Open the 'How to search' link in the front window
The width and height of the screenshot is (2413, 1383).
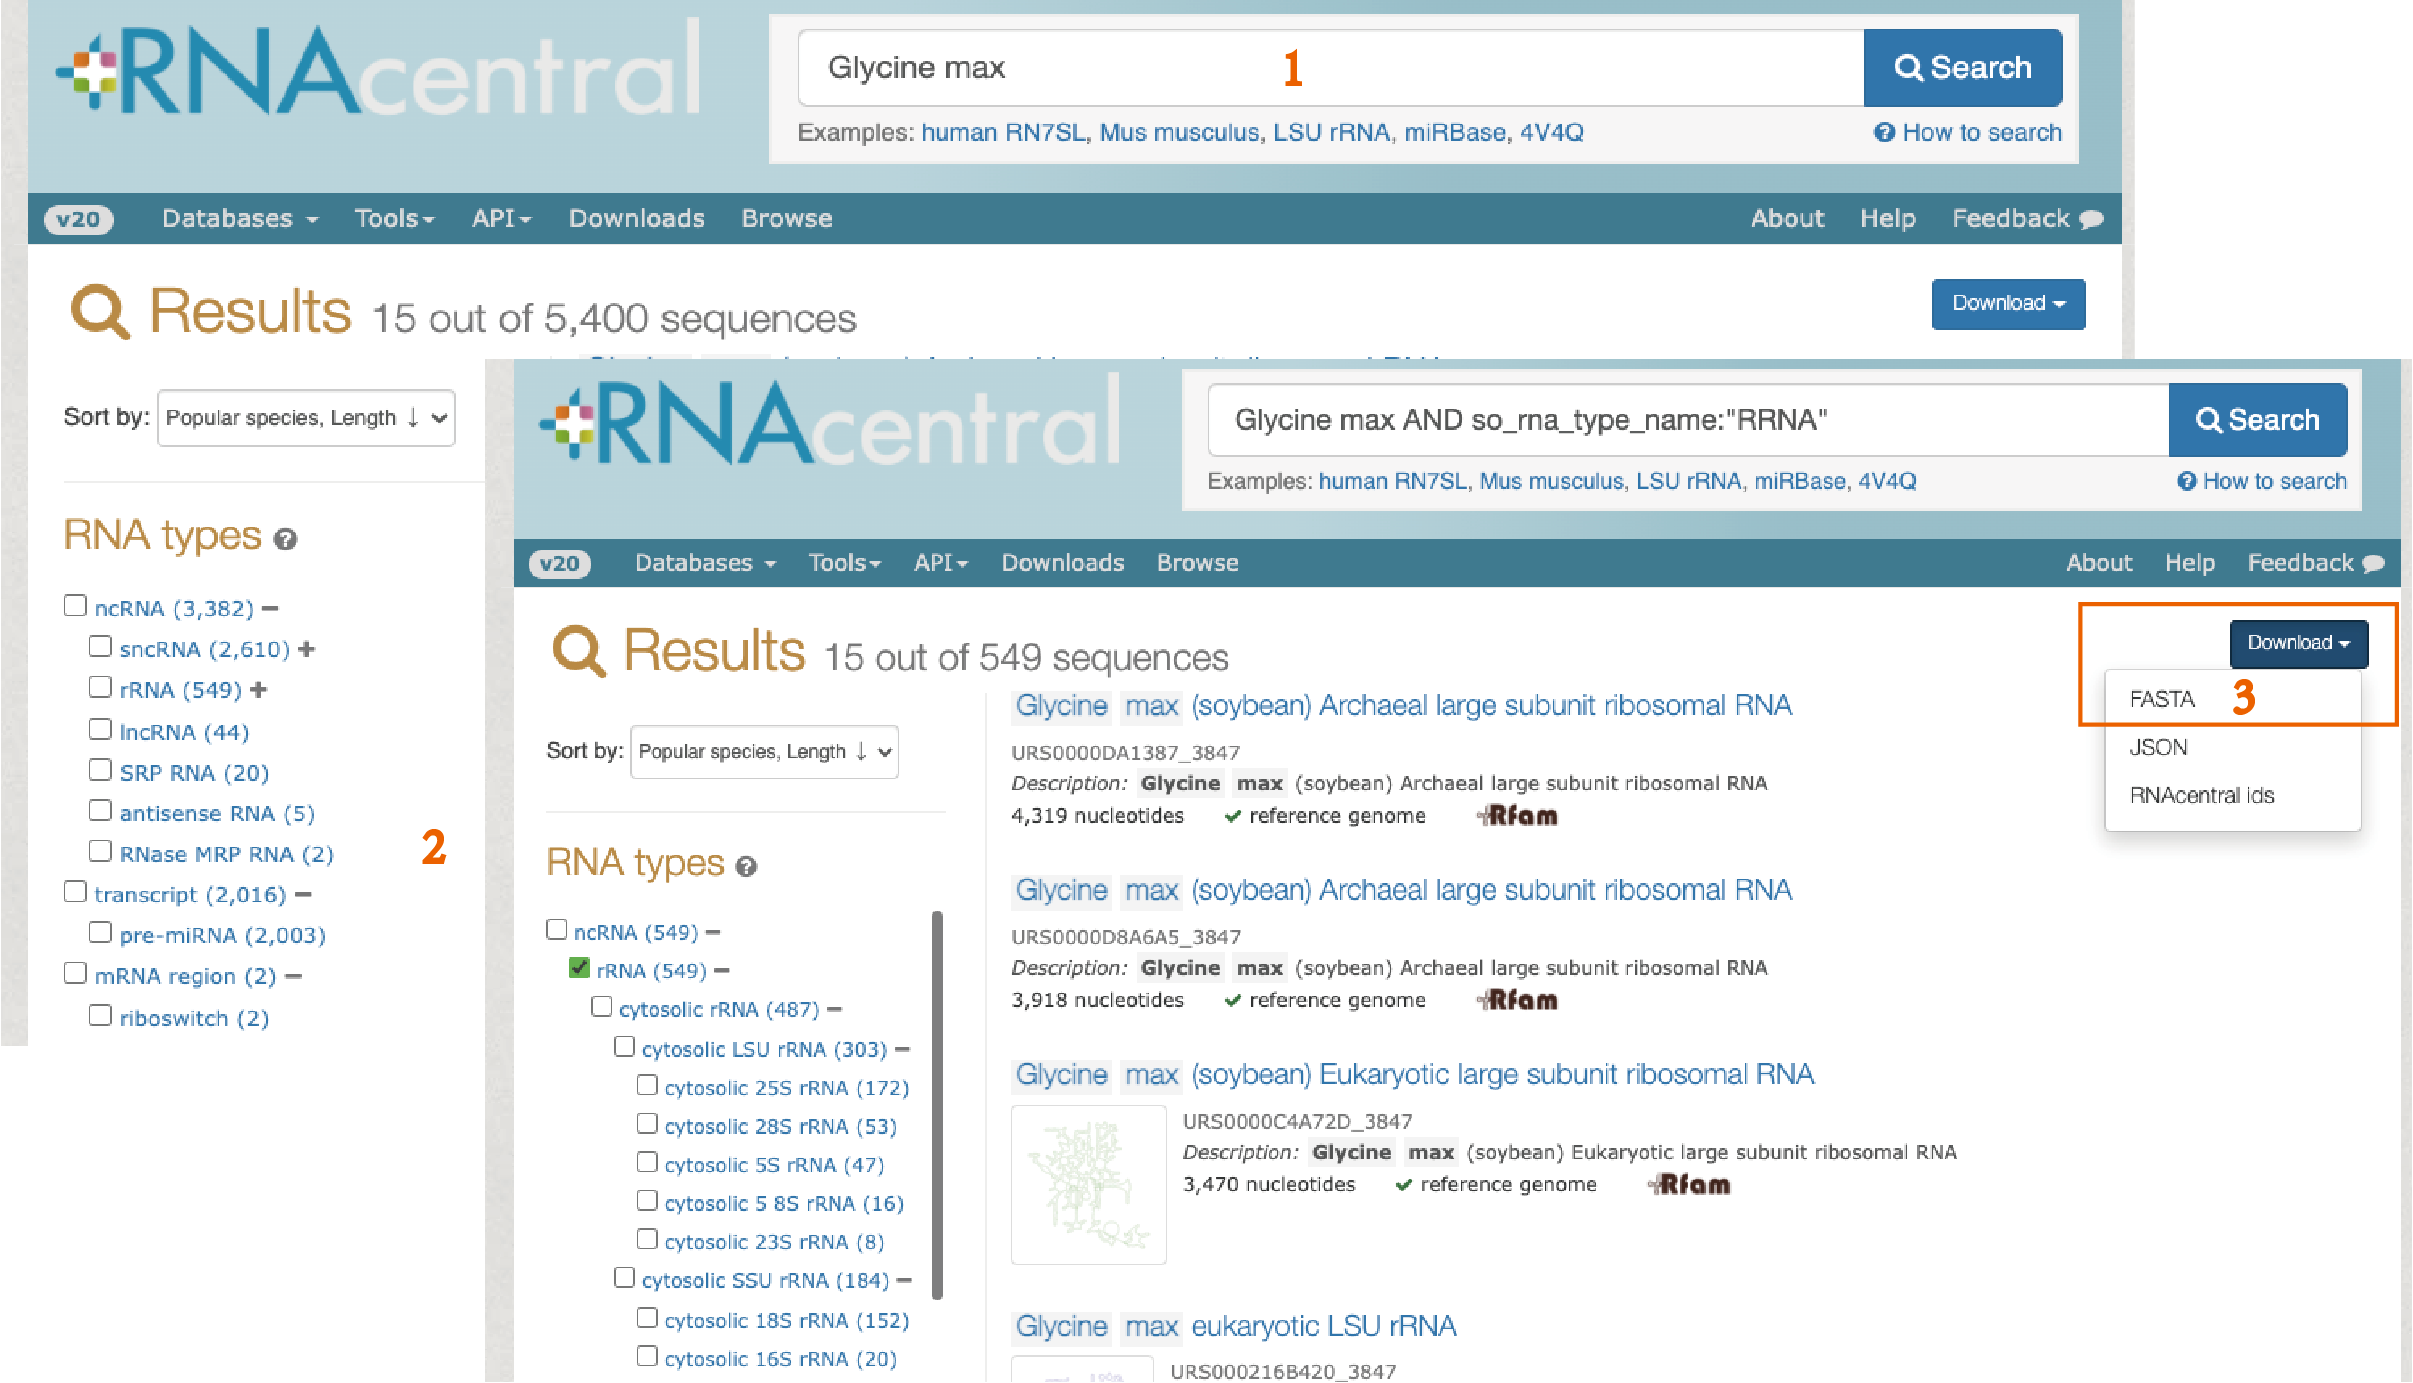click(2262, 482)
